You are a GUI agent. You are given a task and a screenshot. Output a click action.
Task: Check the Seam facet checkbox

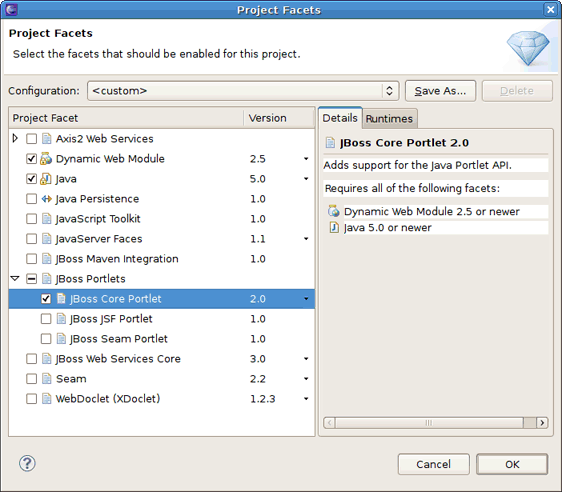coord(32,379)
